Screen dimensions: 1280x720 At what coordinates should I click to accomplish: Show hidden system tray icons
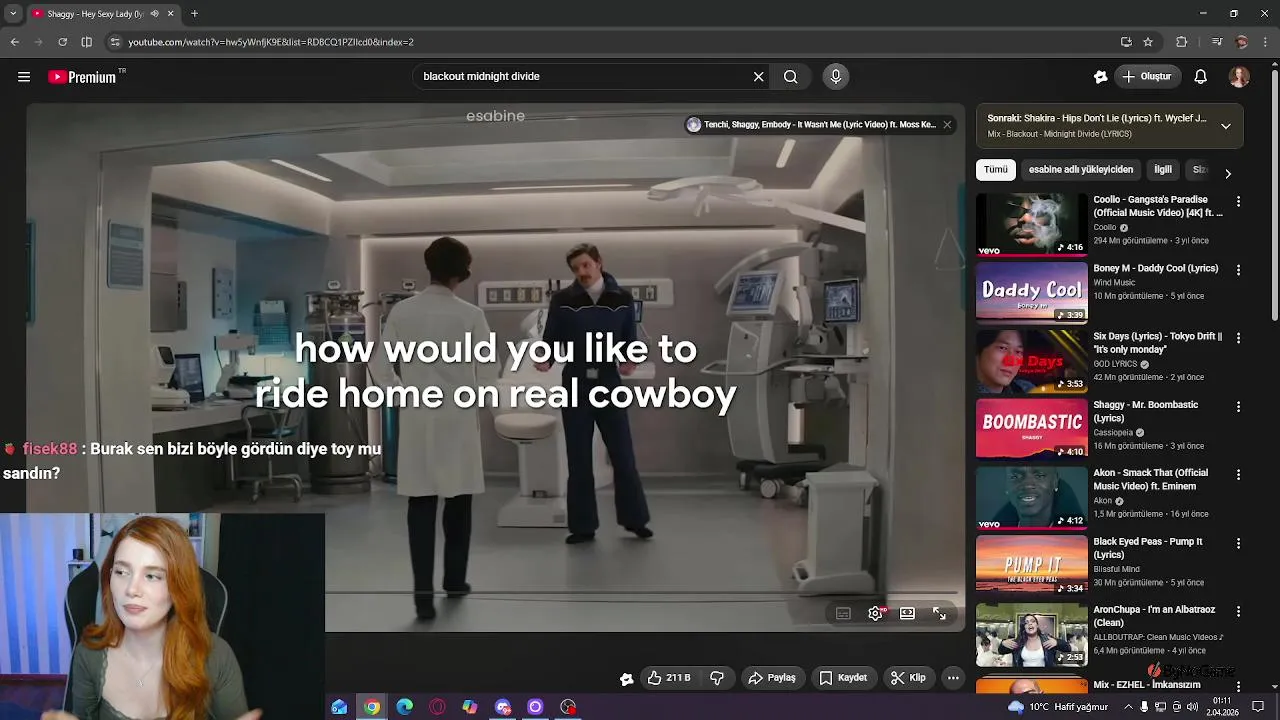[1128, 707]
